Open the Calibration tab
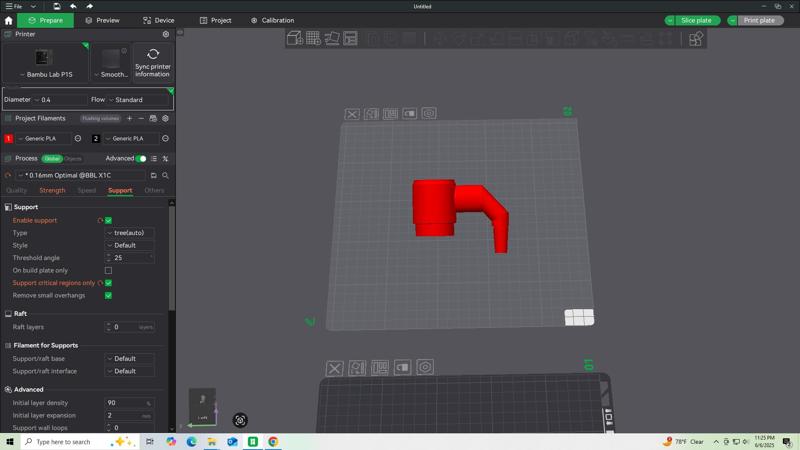Image resolution: width=800 pixels, height=450 pixels. pos(272,20)
